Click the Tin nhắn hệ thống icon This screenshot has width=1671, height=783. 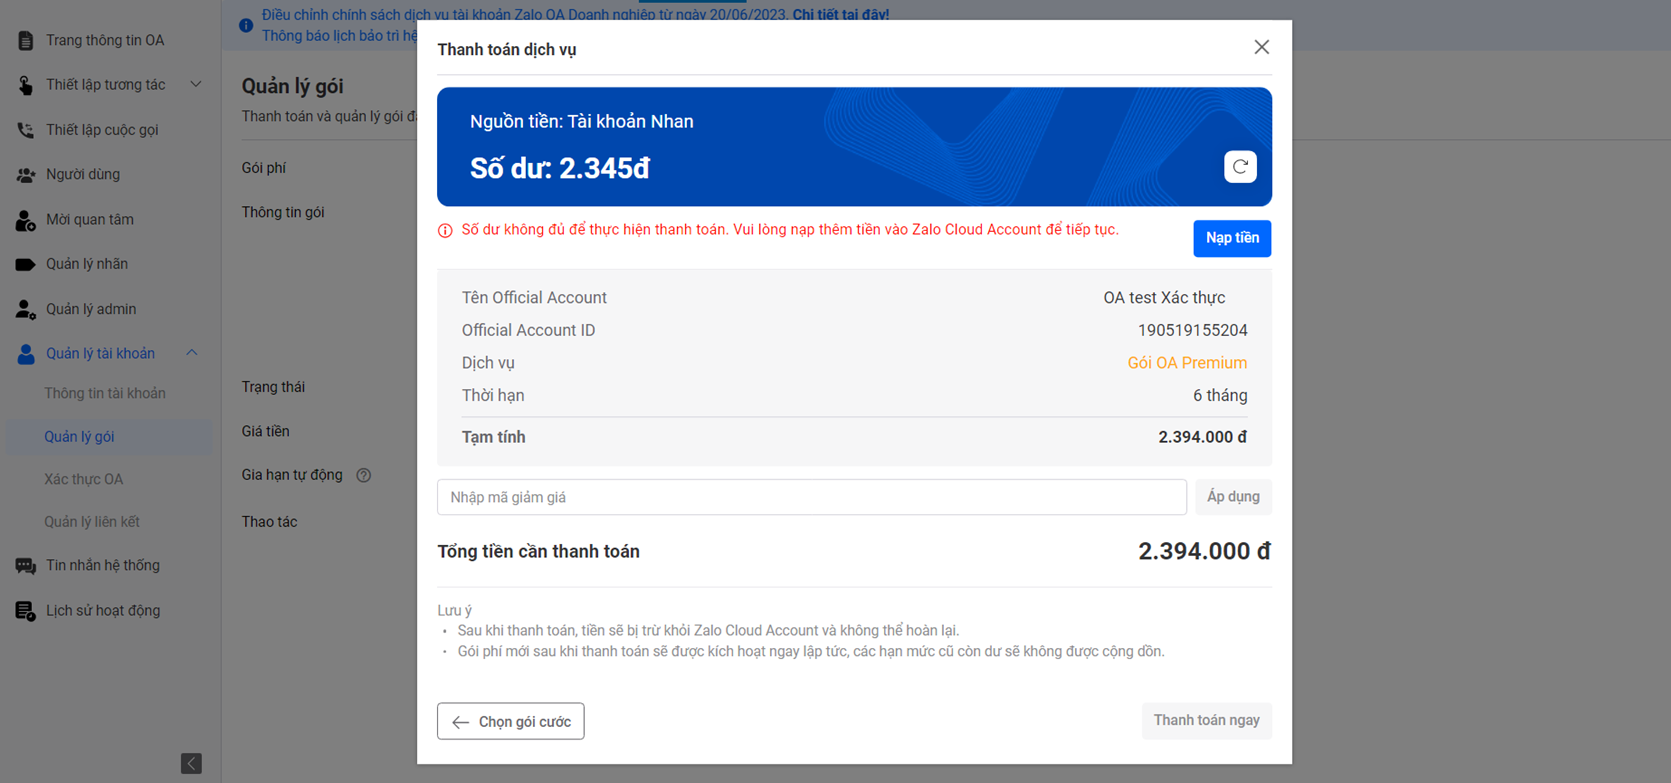click(25, 566)
